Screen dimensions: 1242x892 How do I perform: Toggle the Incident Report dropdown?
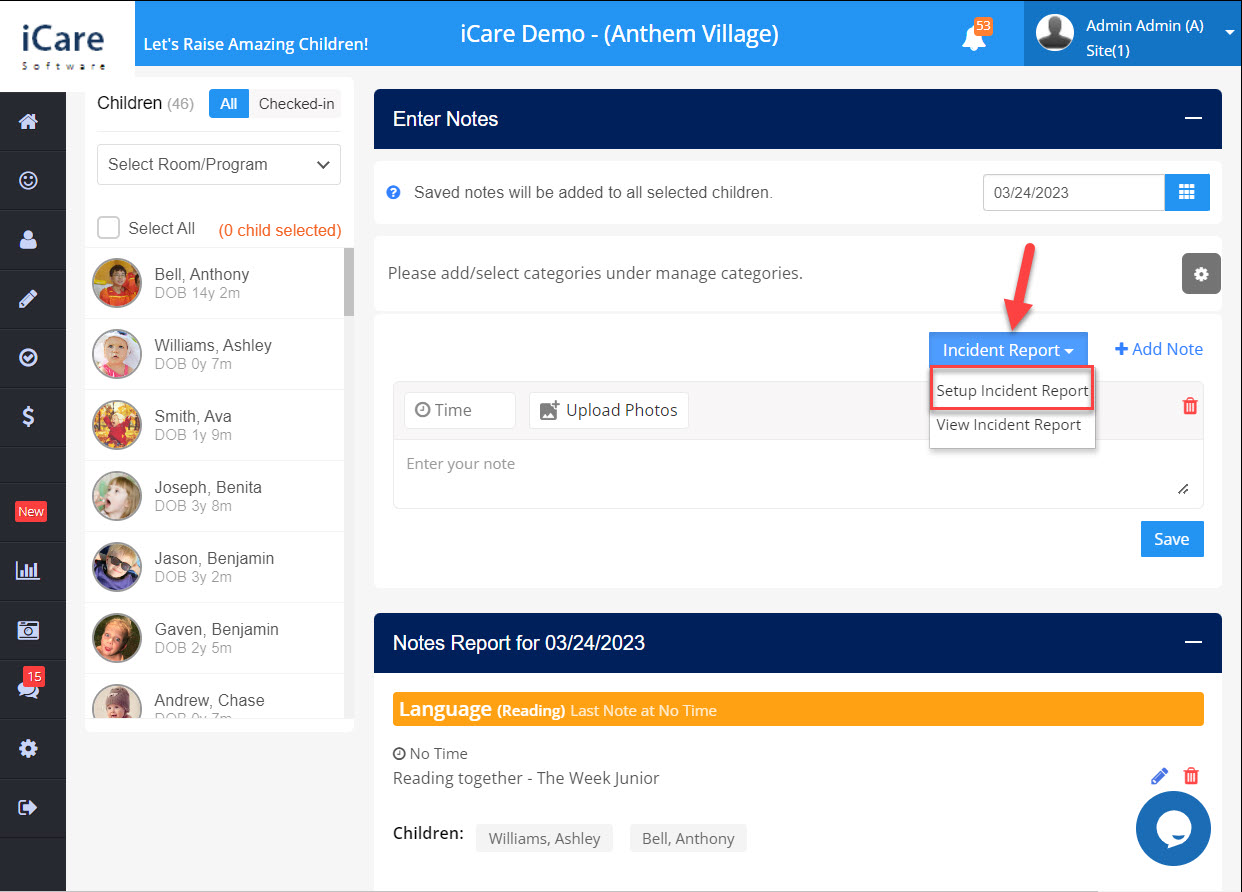coord(1008,350)
